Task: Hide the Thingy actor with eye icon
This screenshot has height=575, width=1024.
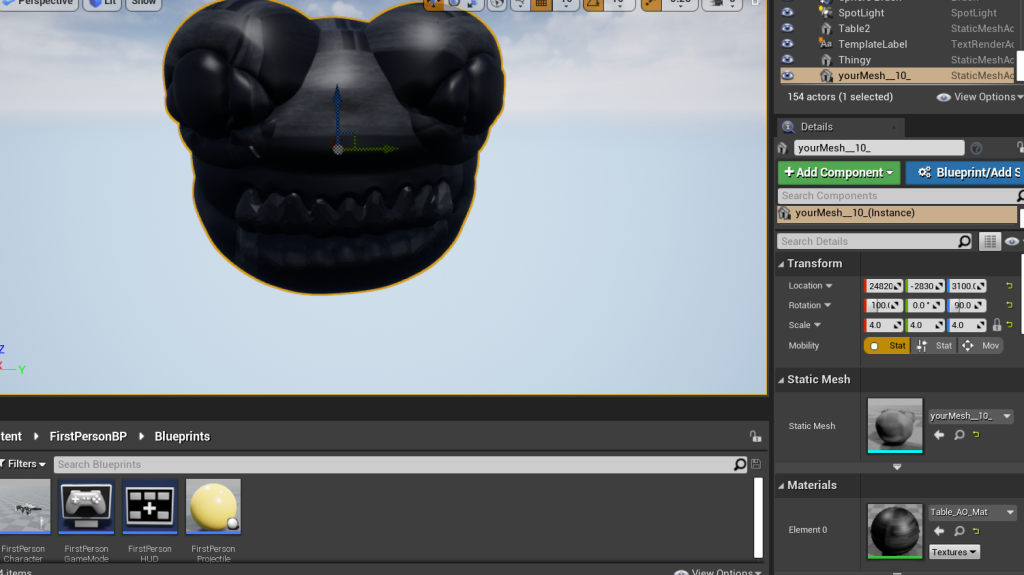Action: tap(787, 60)
